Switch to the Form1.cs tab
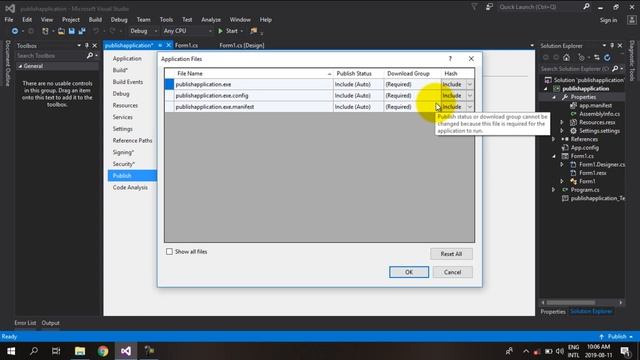 (x=187, y=45)
